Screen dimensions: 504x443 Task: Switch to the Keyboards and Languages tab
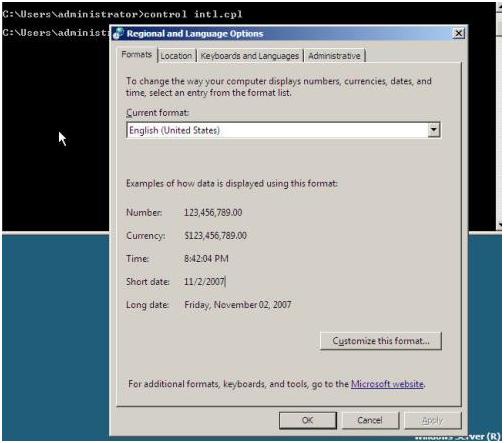[x=250, y=56]
